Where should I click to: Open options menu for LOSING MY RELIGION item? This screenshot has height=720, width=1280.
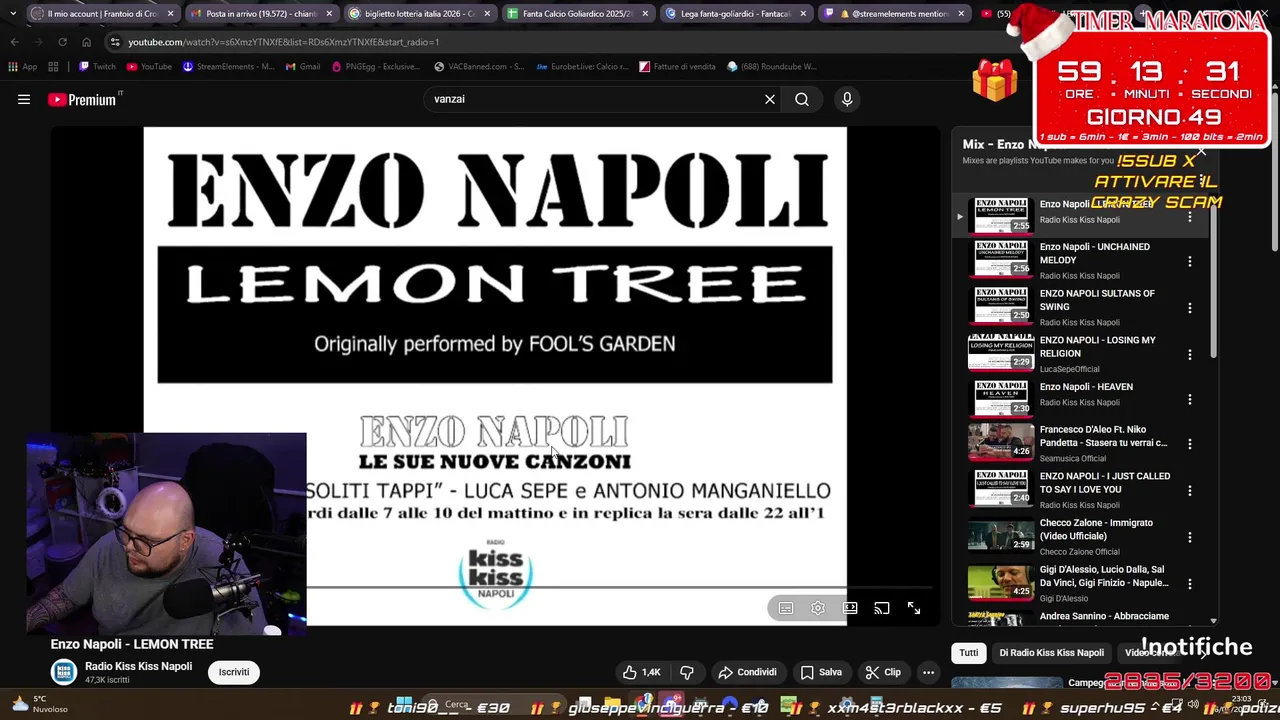(x=1190, y=355)
